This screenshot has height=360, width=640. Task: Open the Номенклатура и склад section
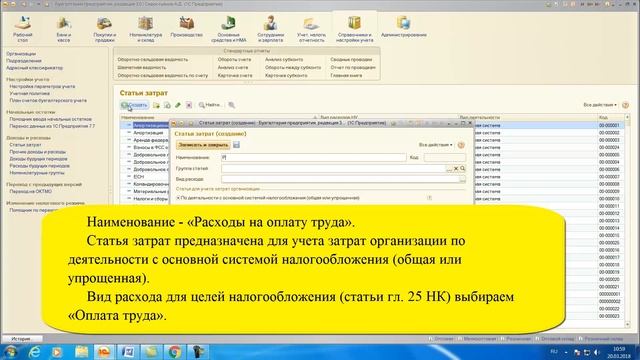click(145, 29)
